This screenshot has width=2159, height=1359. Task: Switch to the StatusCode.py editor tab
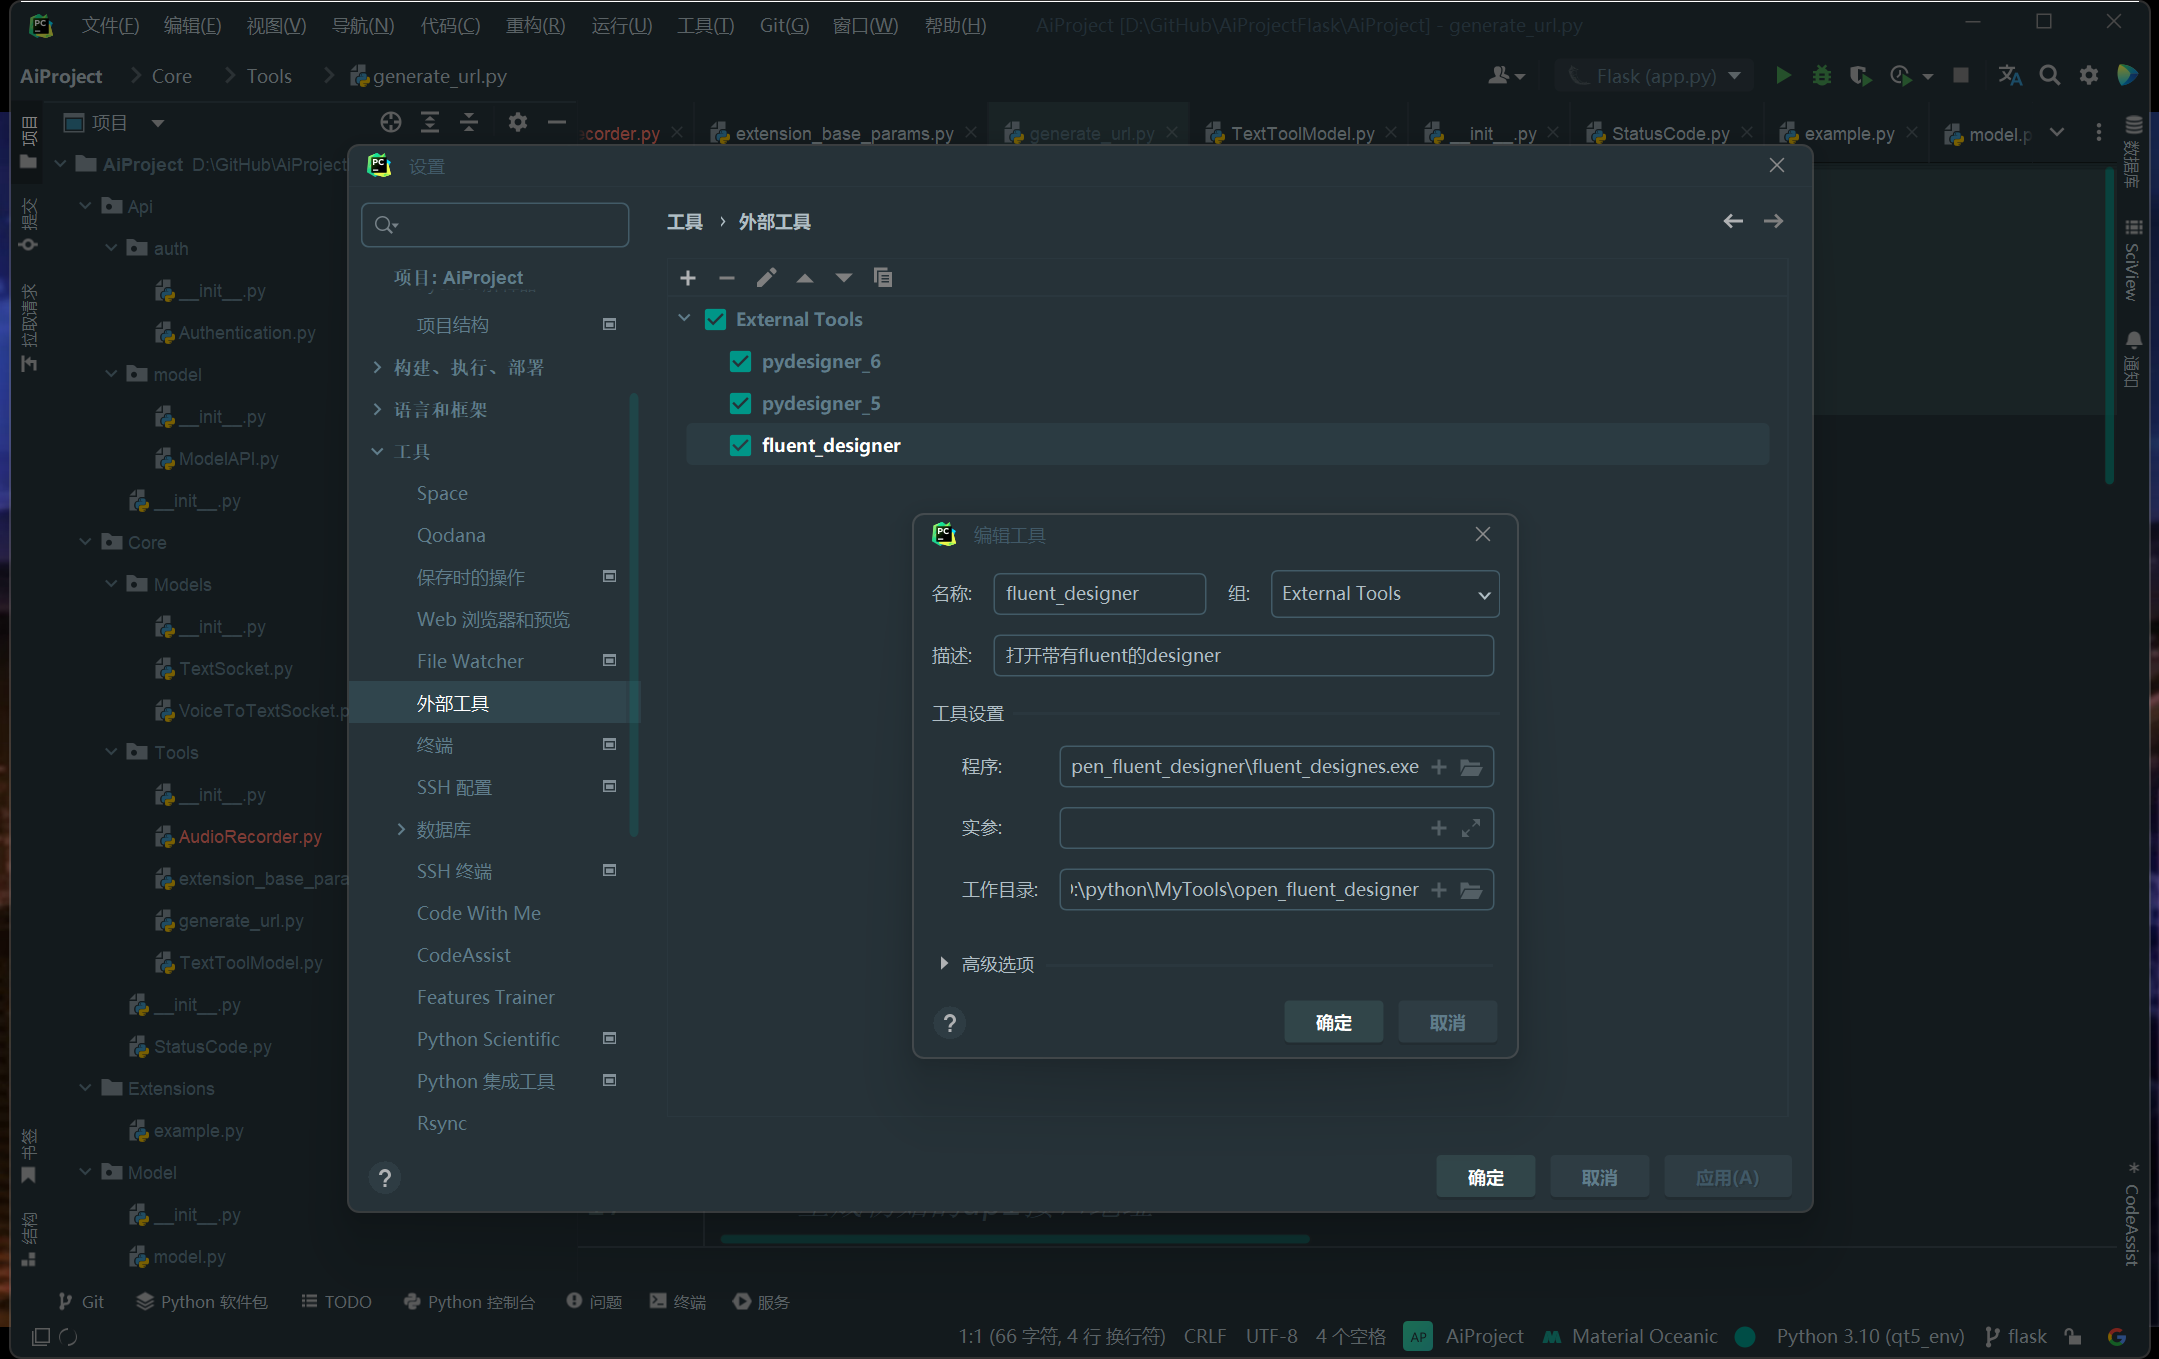tap(1669, 133)
